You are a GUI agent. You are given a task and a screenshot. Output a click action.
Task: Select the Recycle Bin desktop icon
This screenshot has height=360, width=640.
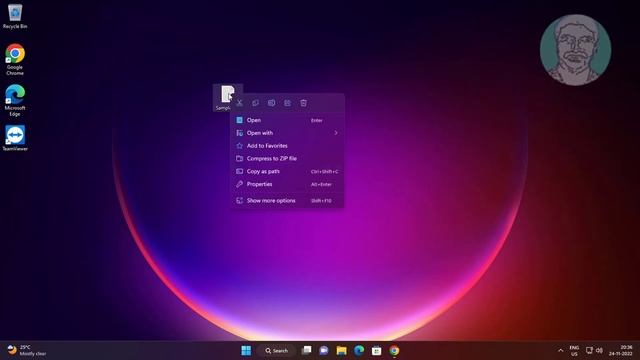[15, 16]
